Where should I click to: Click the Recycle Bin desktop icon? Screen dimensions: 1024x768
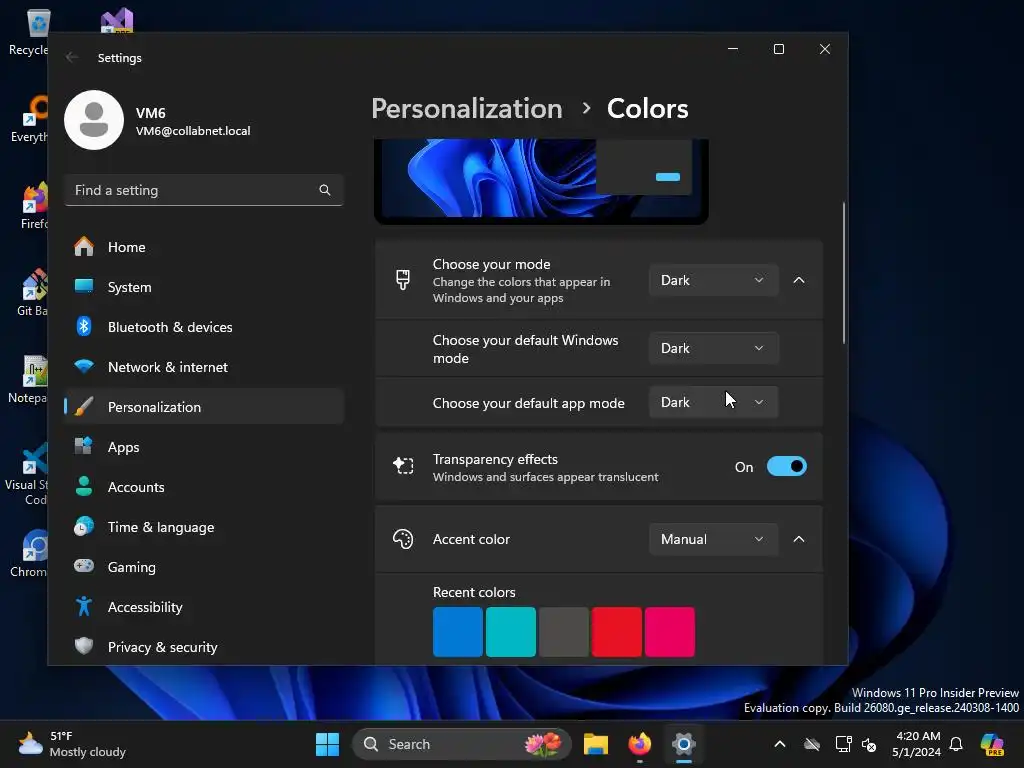click(29, 33)
